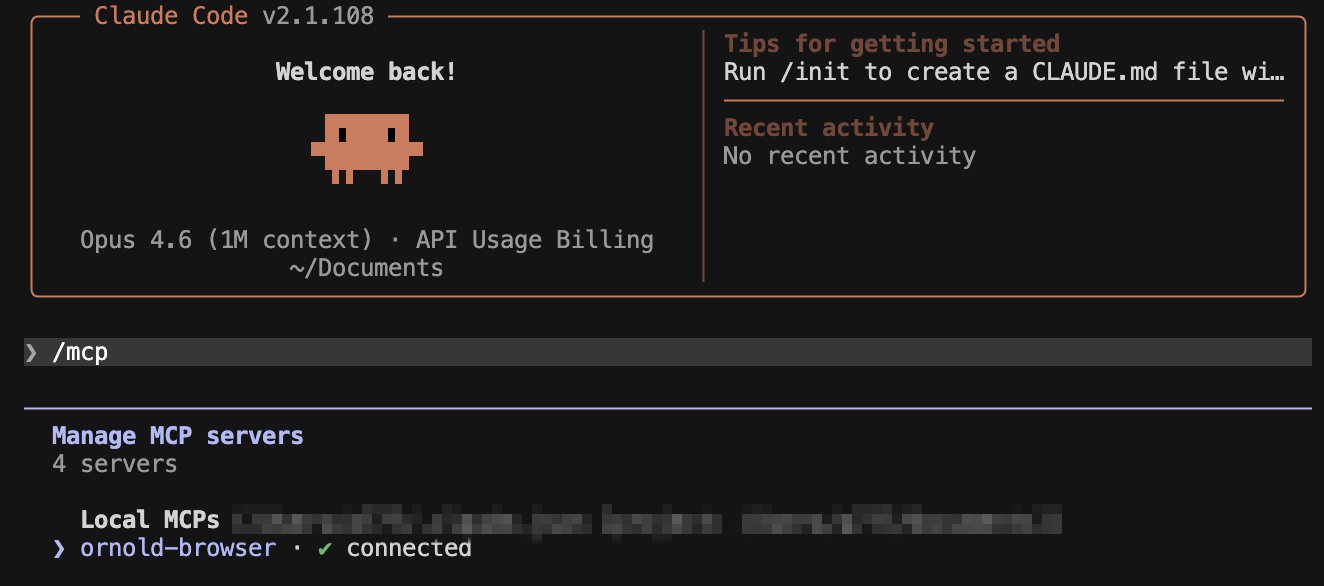This screenshot has width=1324, height=586.
Task: Click the chevron next to ornold-browser
Action: pyautogui.click(x=57, y=548)
